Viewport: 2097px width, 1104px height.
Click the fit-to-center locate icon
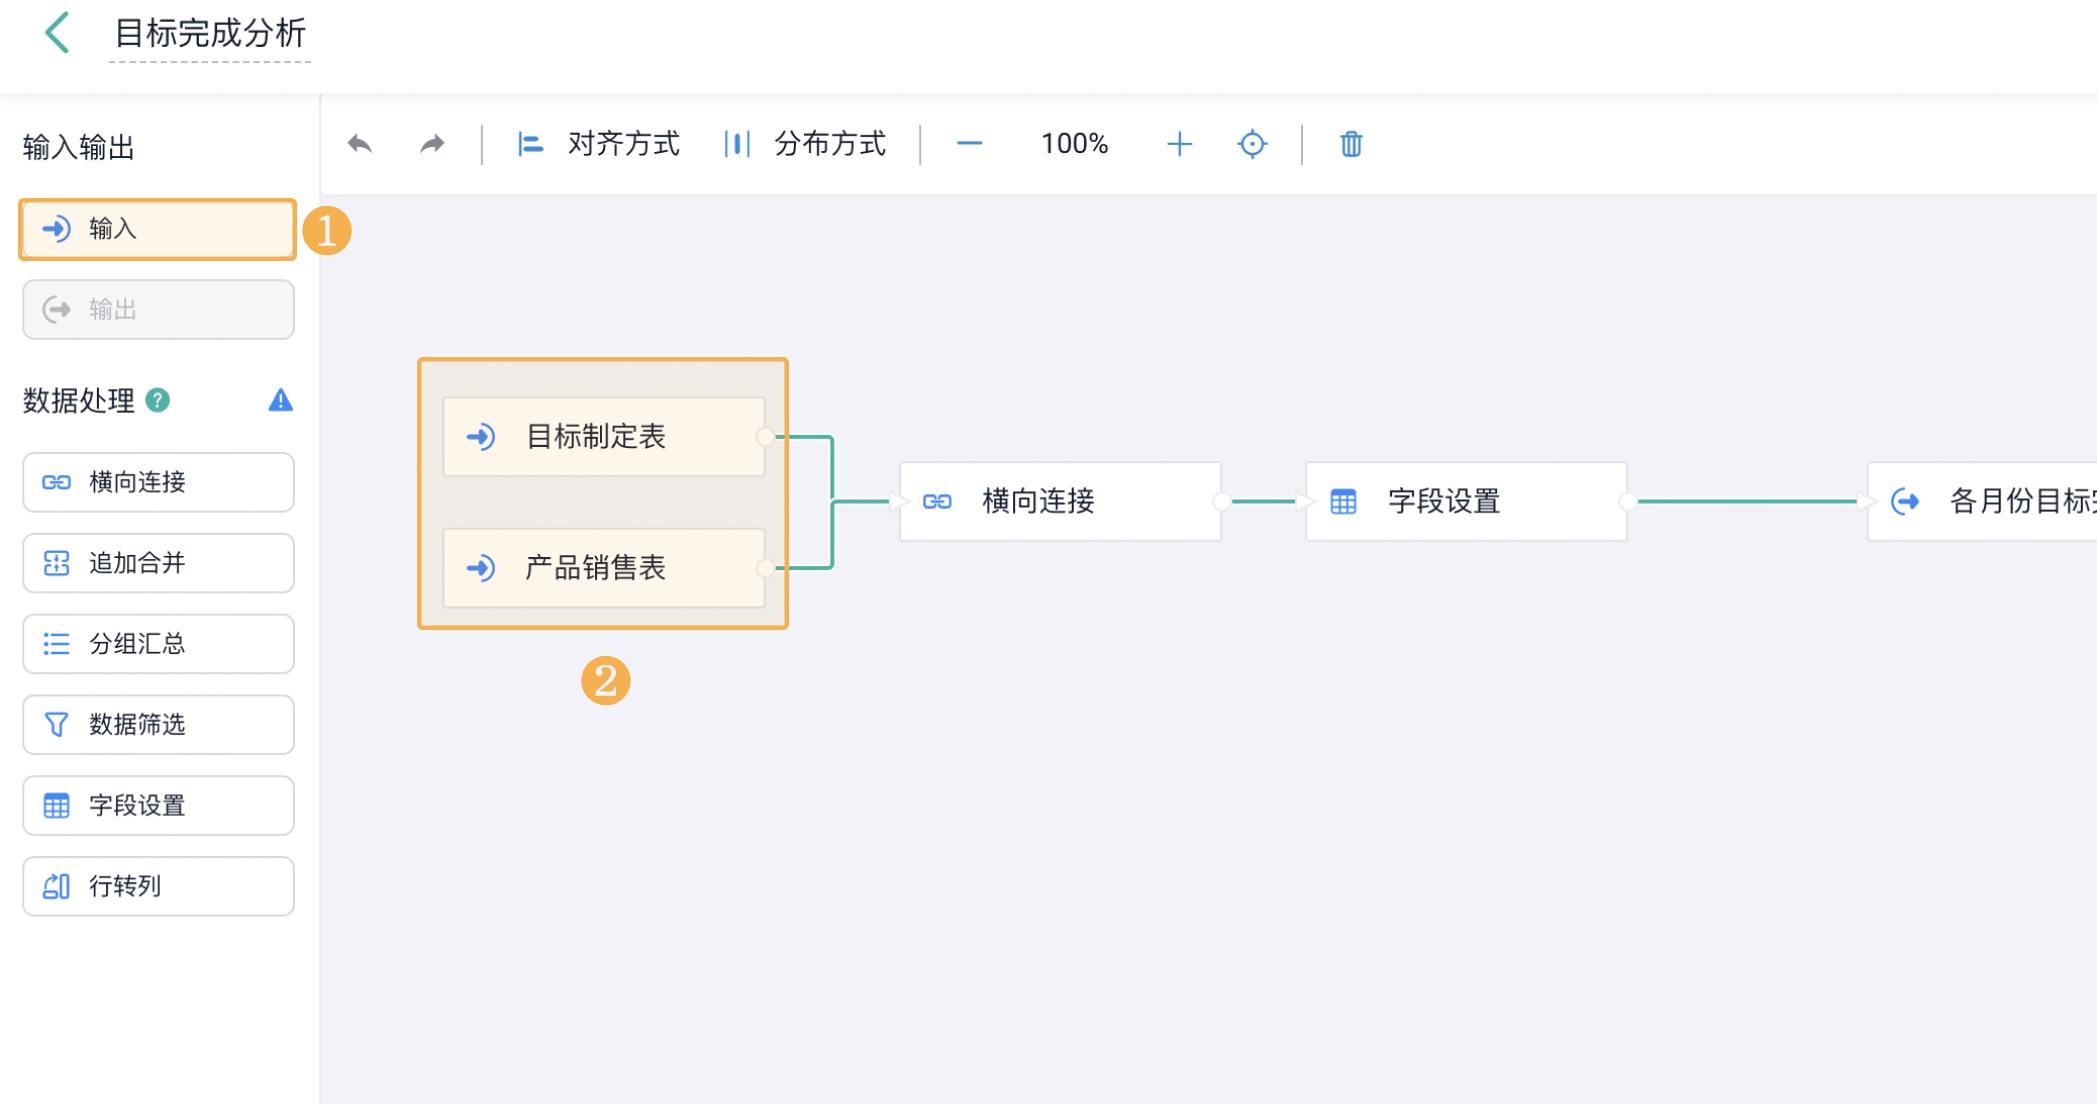1253,144
